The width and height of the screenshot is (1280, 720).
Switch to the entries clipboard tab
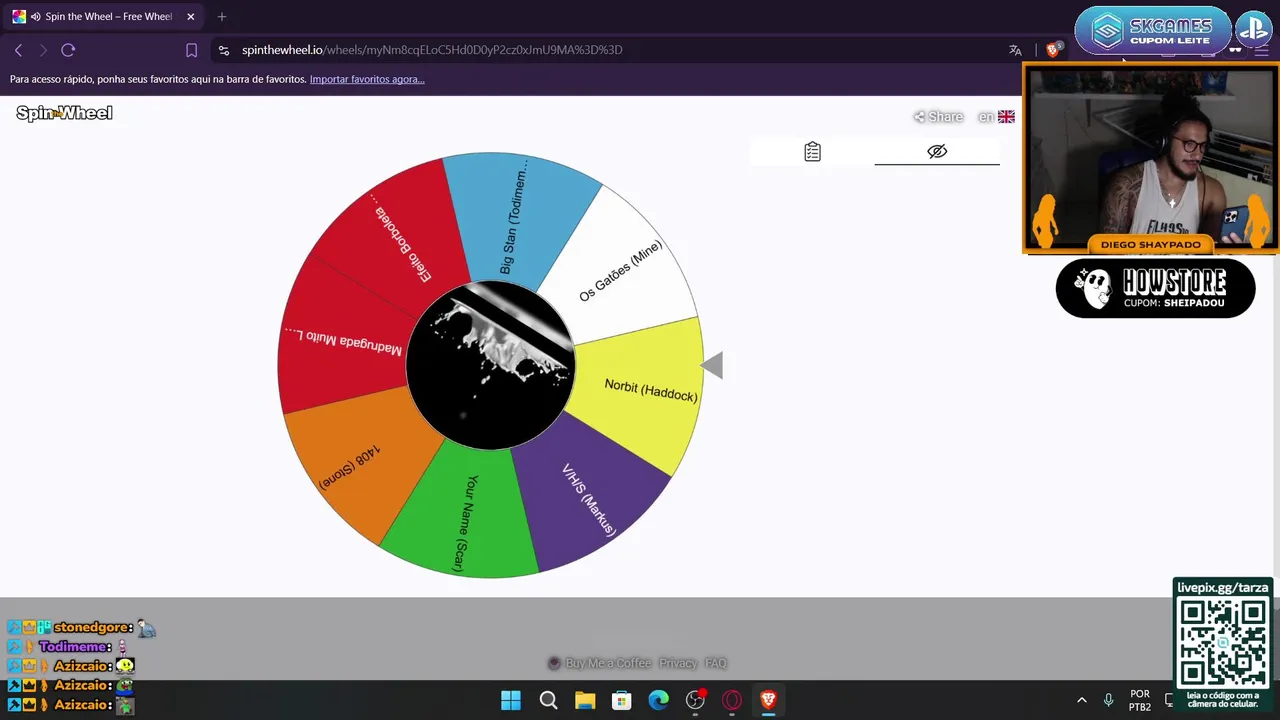coord(812,152)
